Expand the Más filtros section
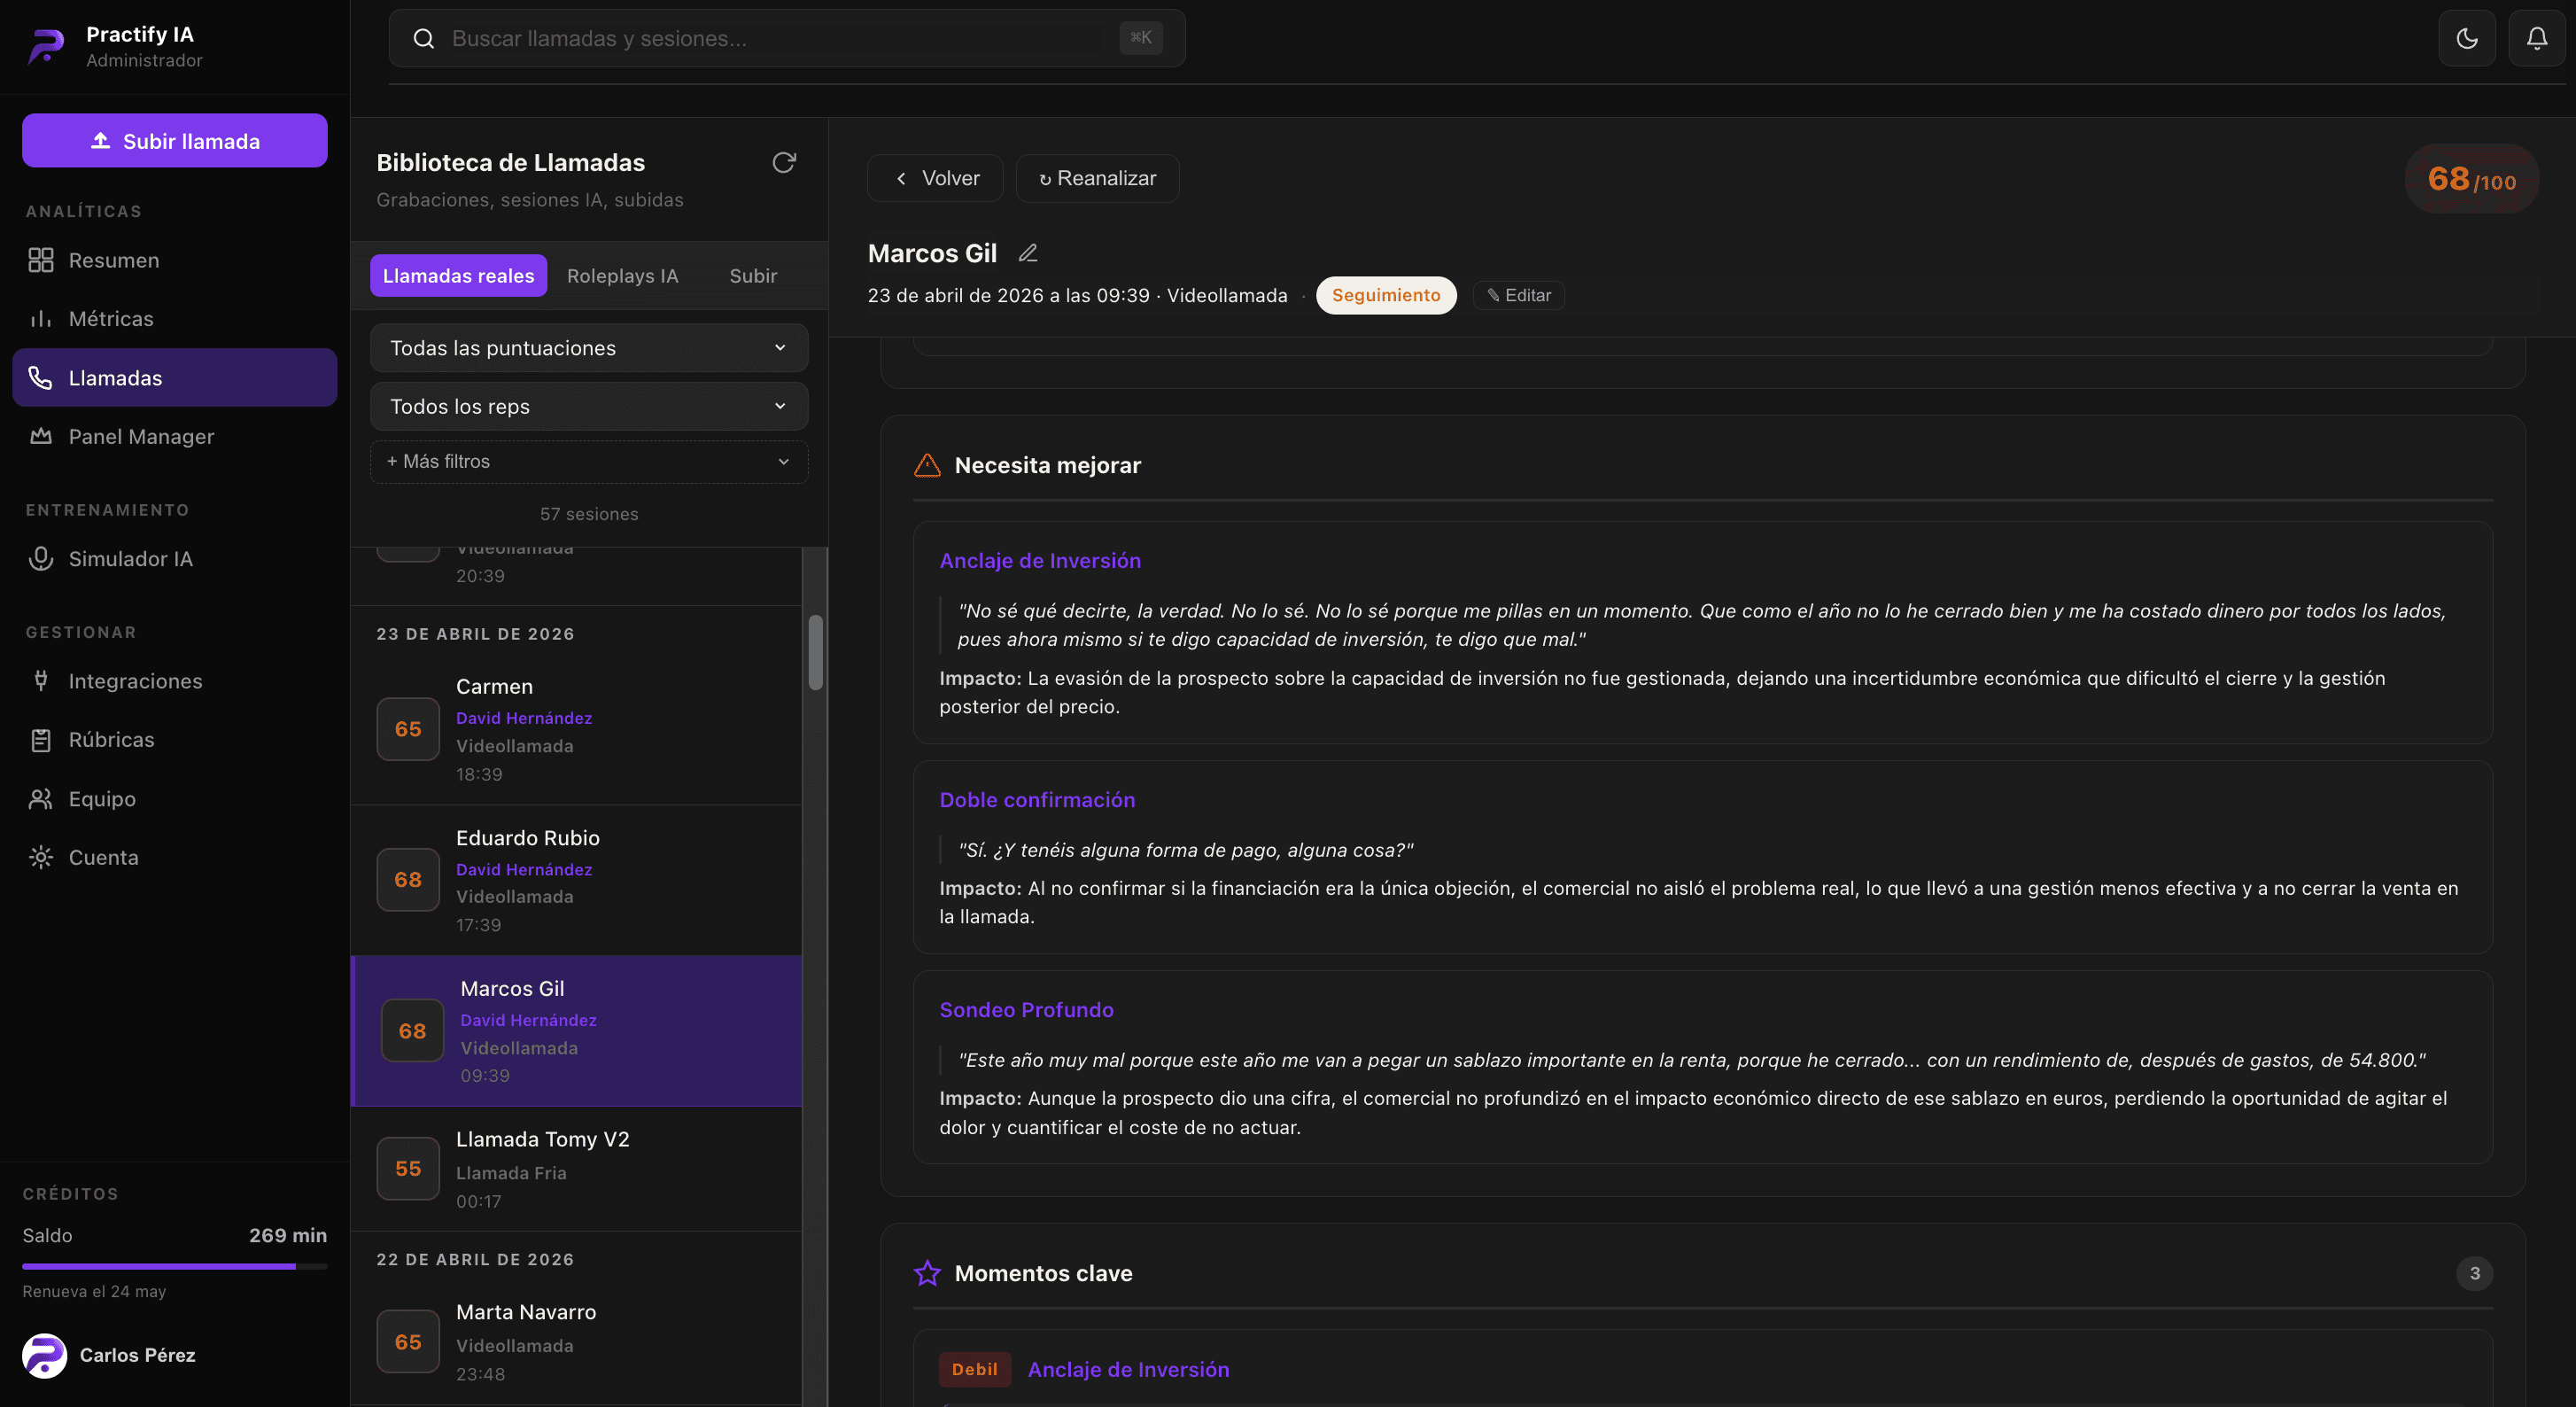Screen dimensions: 2576x1407 [x=589, y=462]
